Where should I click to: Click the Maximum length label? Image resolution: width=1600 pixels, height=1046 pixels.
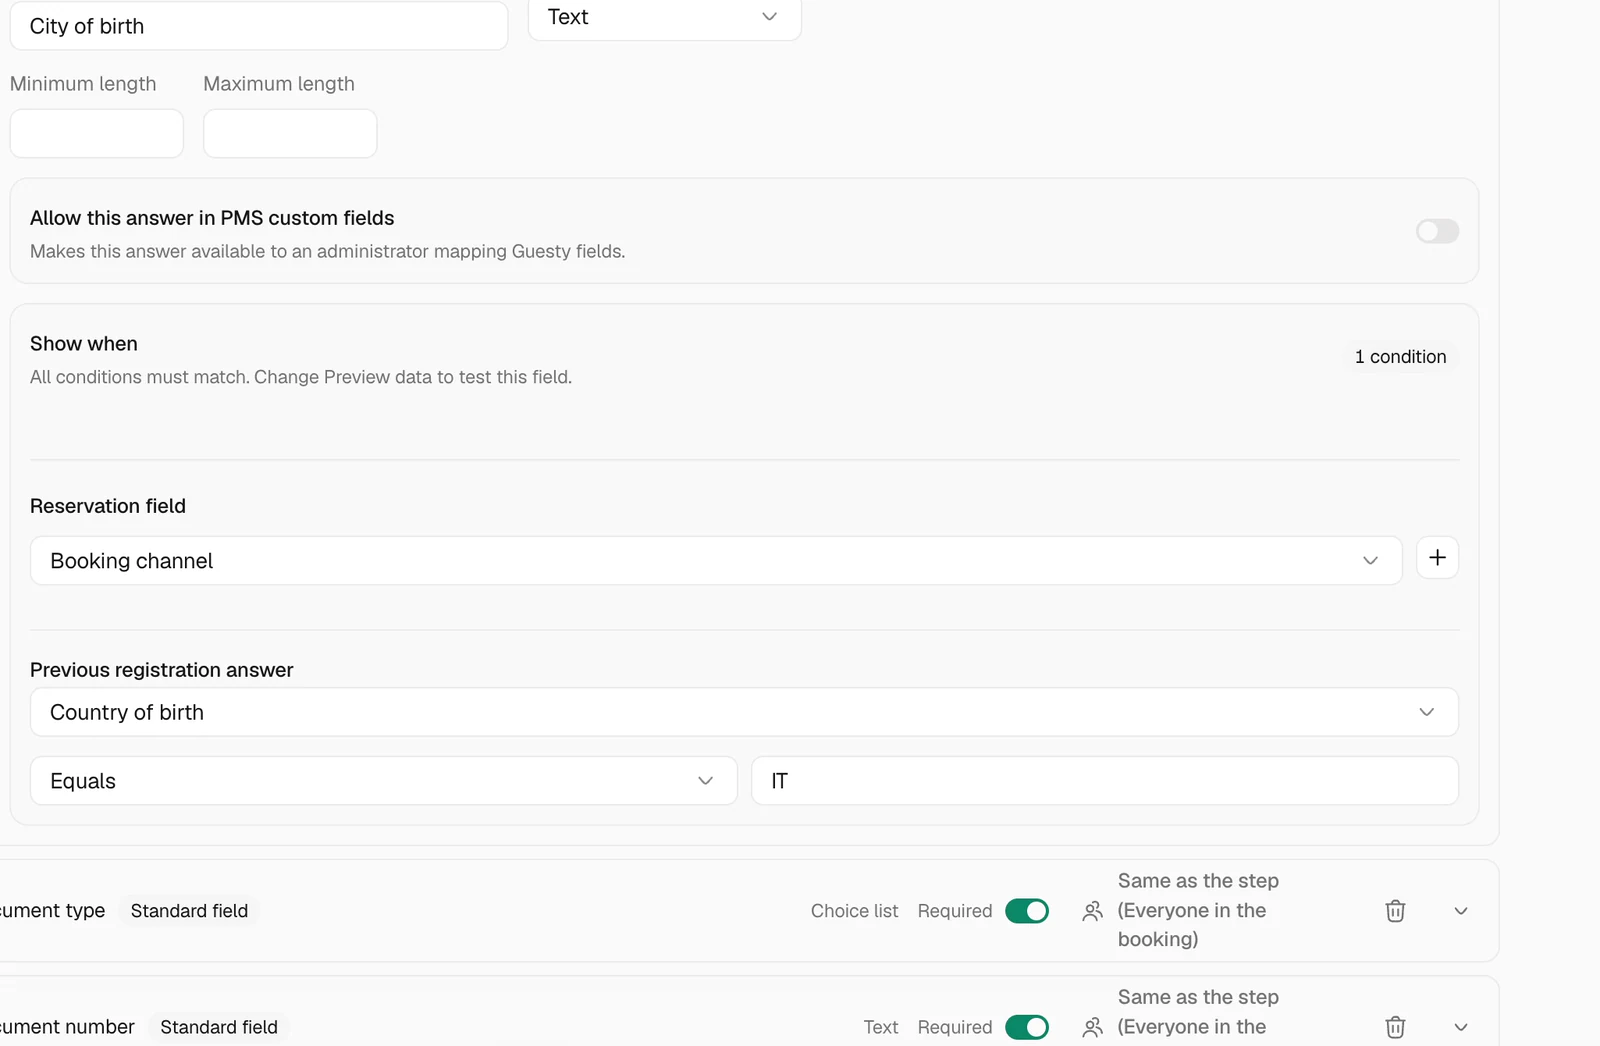(x=279, y=84)
